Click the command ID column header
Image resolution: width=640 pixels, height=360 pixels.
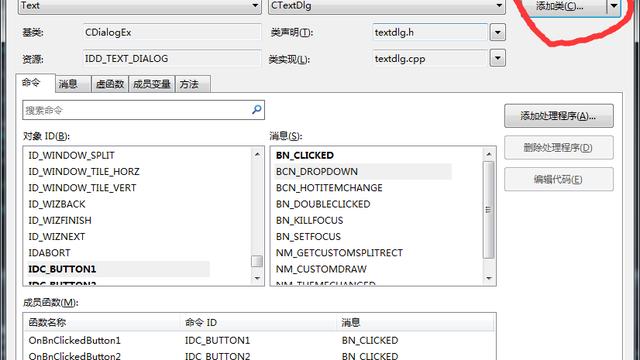pos(258,322)
